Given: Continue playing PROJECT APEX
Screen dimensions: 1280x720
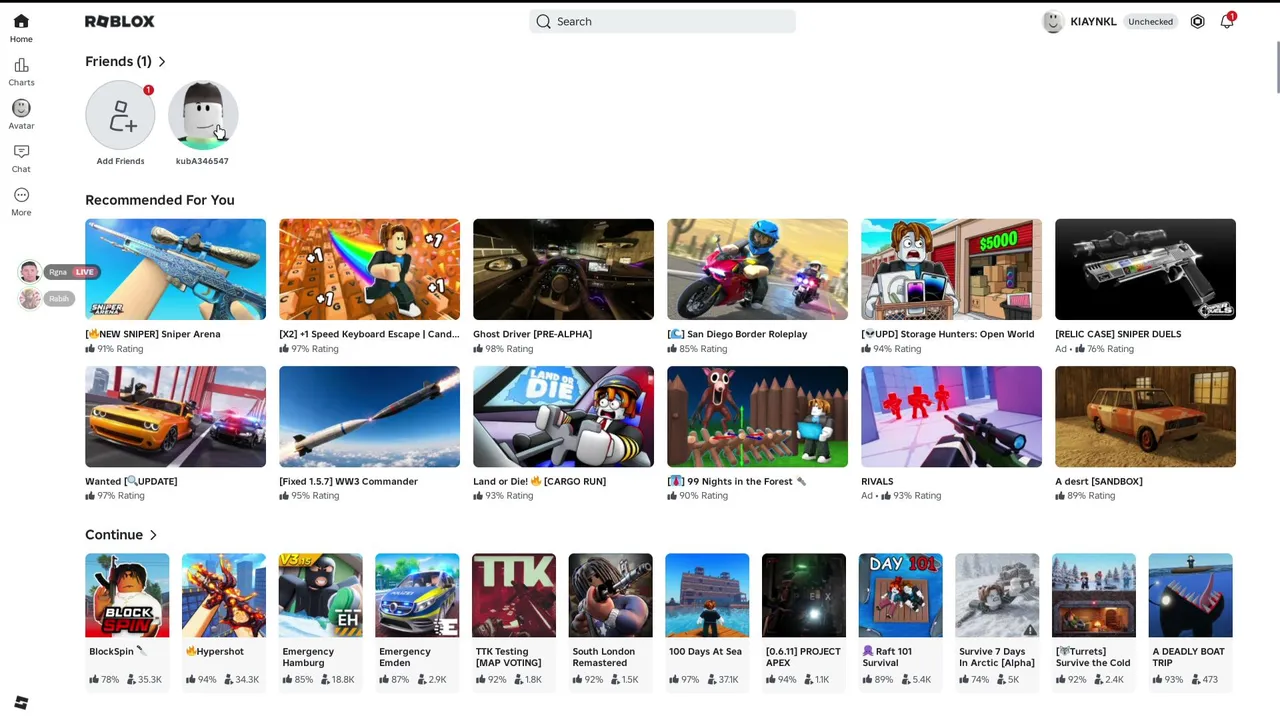Looking at the screenshot, I should point(804,595).
